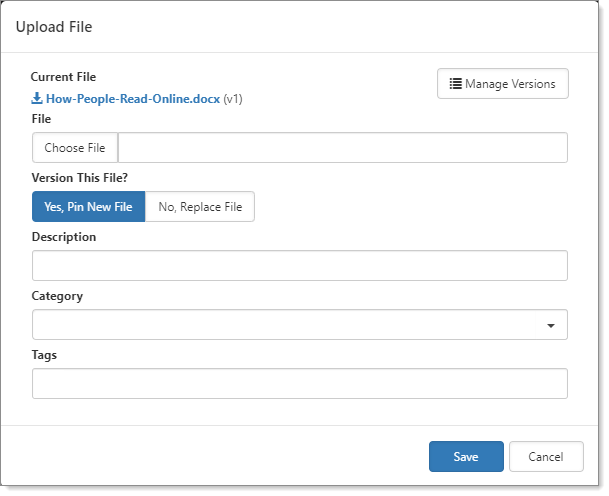Open the Category combo box
This screenshot has width=609, height=496.
[290, 325]
